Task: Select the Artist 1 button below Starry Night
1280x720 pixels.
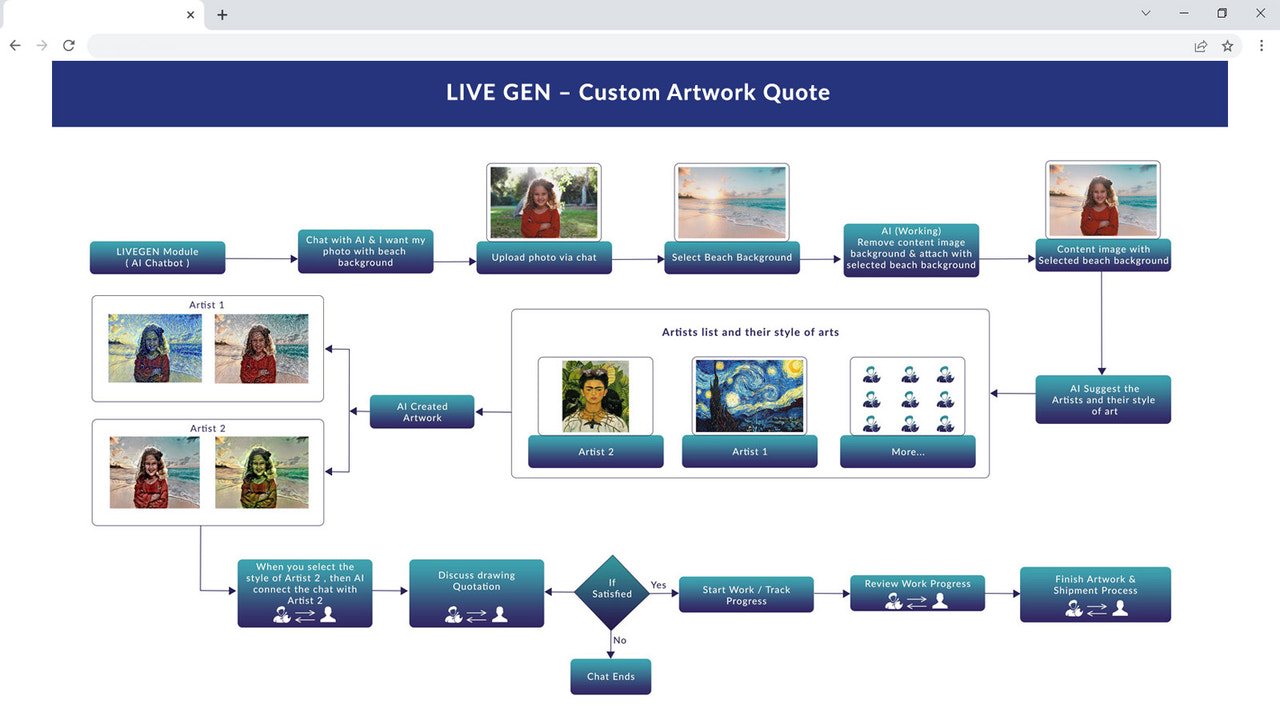Action: click(749, 451)
